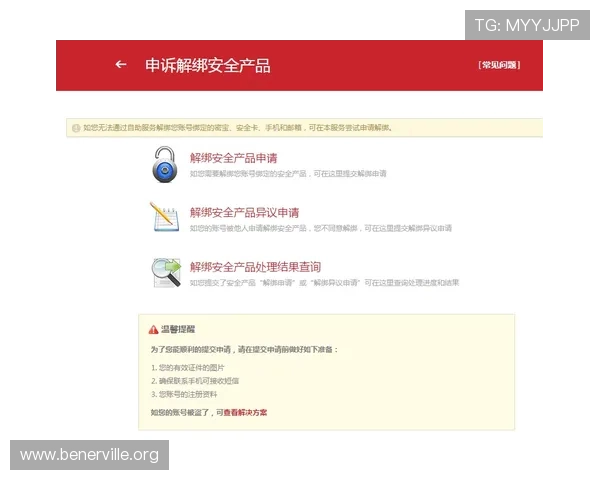Click the padlock unbind application icon
The height and width of the screenshot is (480, 600).
coord(165,165)
